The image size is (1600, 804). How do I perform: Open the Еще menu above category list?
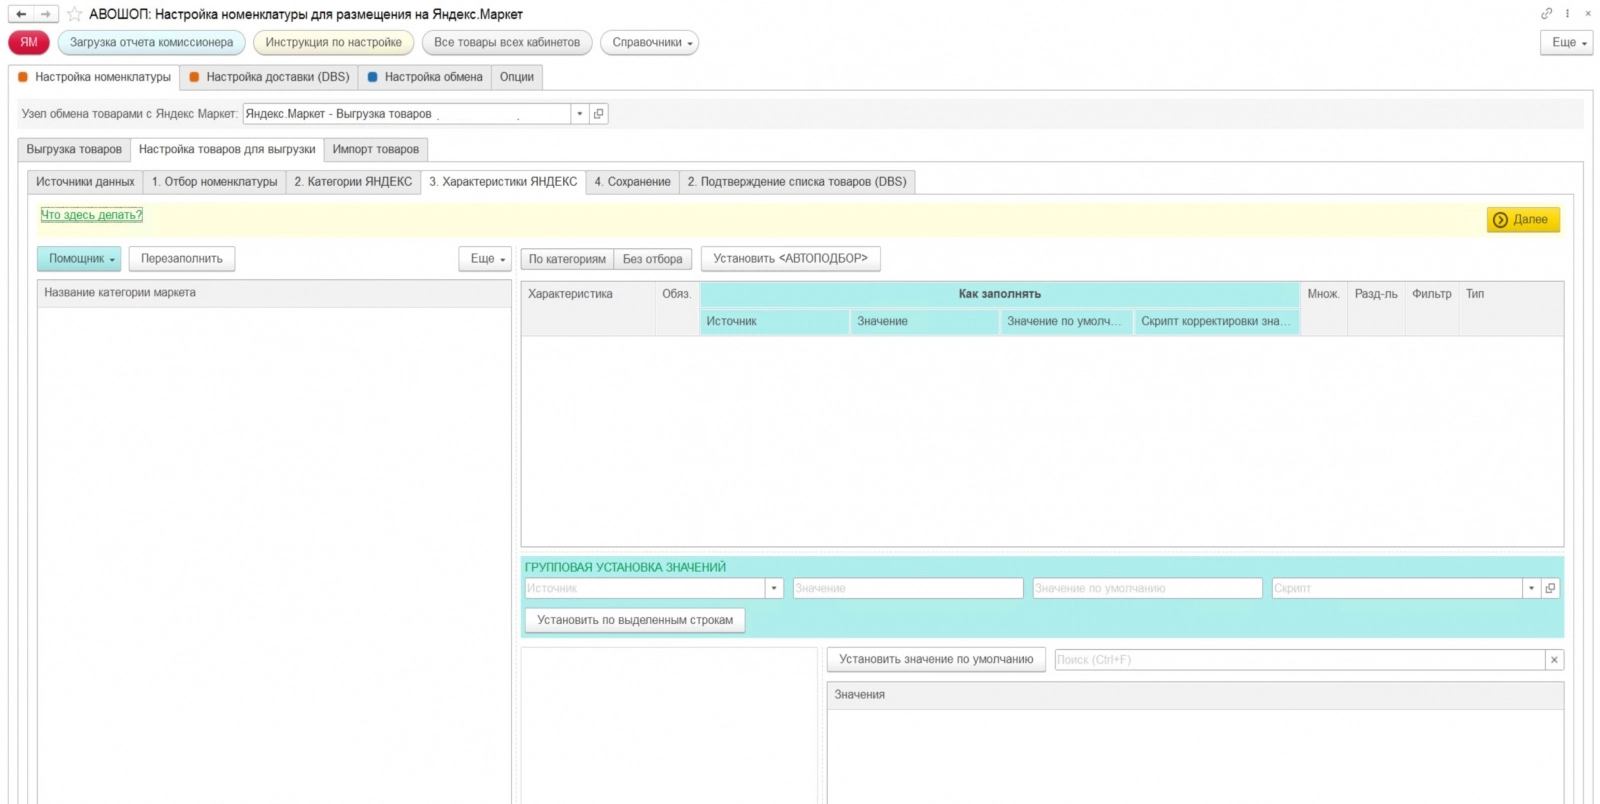pyautogui.click(x=485, y=259)
